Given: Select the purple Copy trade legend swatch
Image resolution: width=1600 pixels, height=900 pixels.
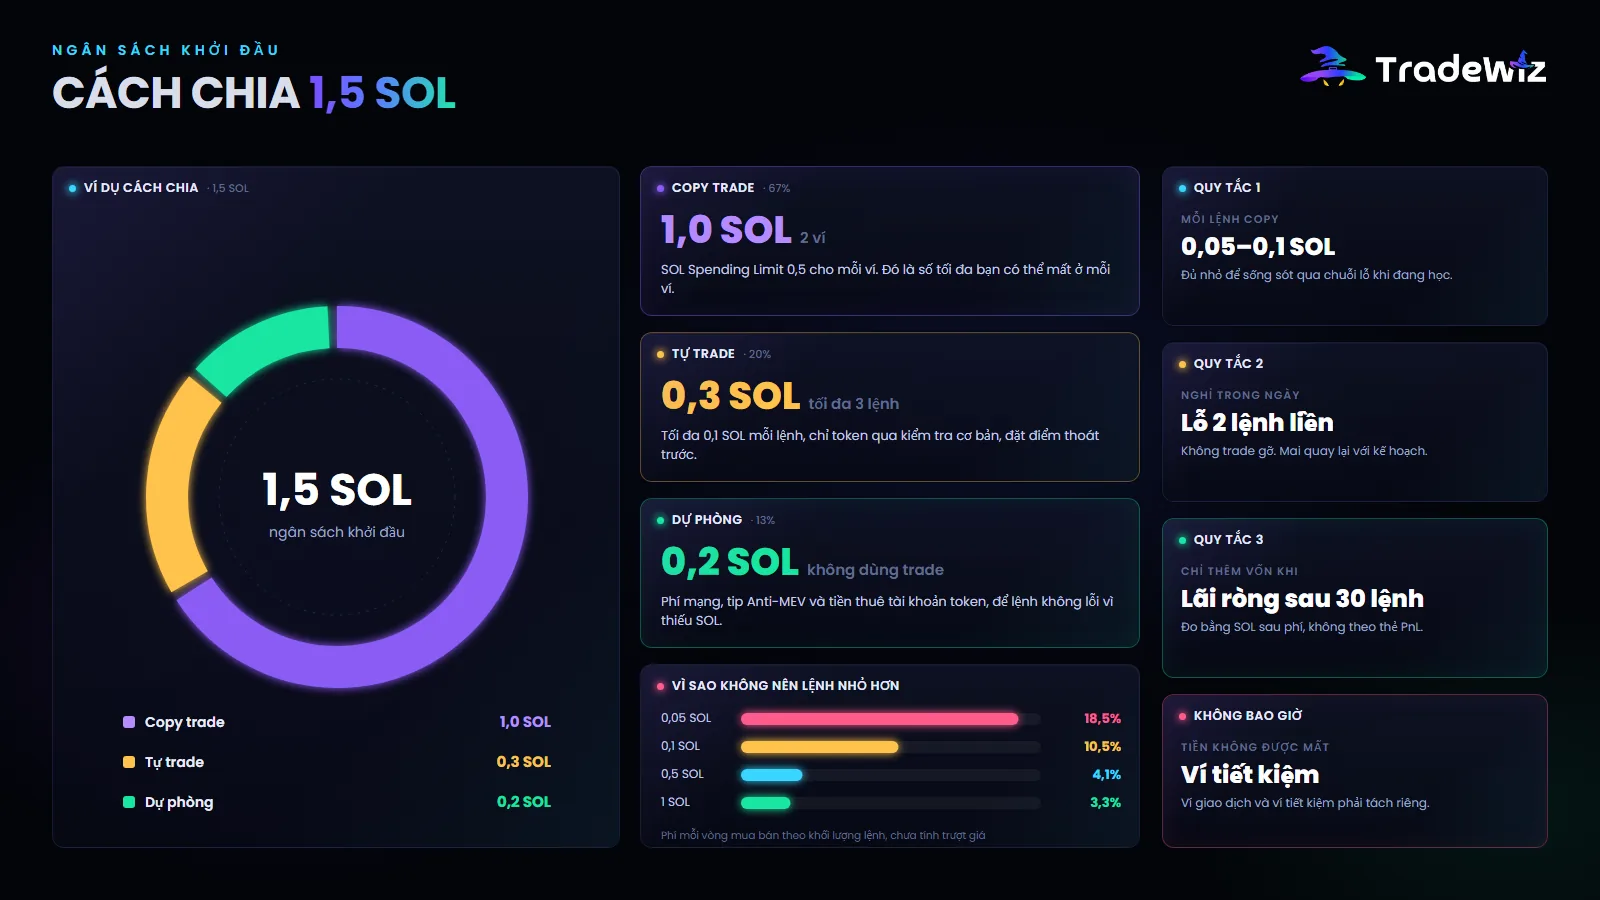Looking at the screenshot, I should (129, 722).
